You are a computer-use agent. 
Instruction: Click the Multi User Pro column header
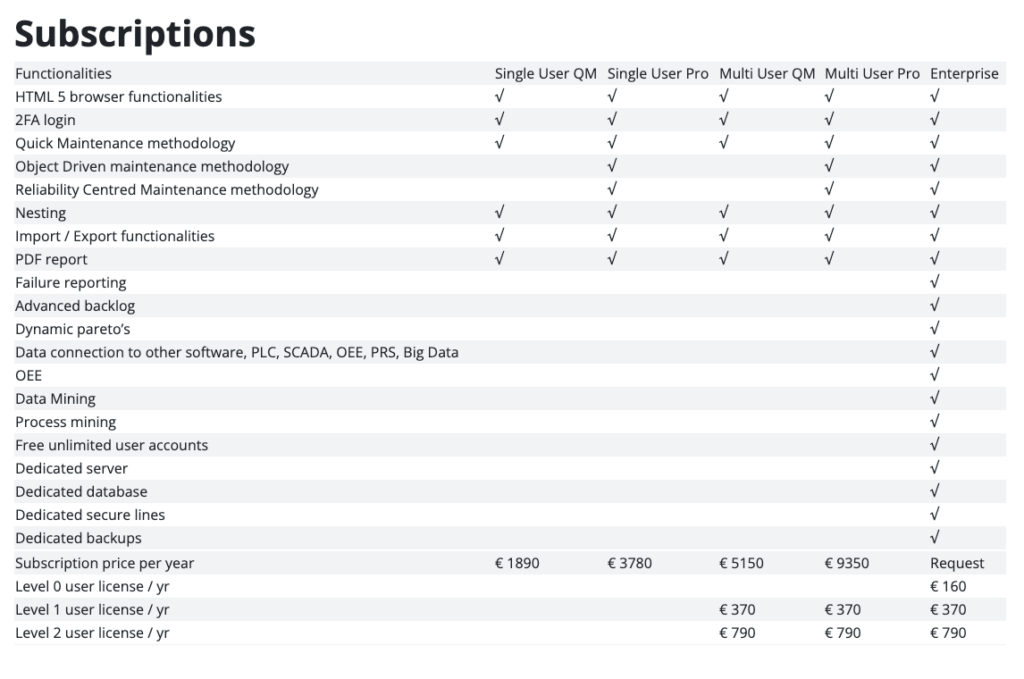(x=872, y=74)
